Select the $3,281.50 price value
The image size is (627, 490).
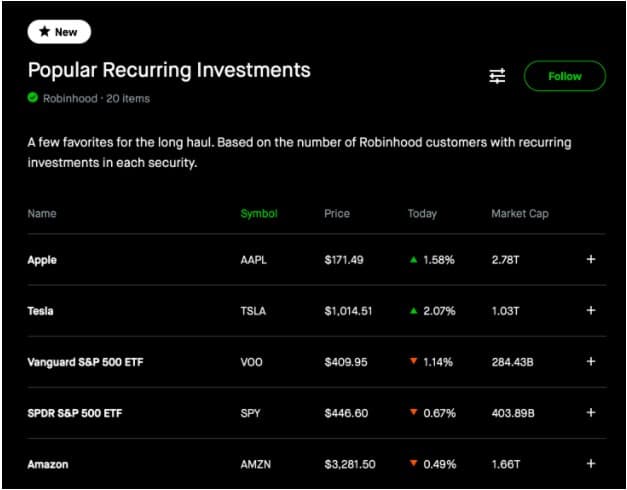pyautogui.click(x=350, y=464)
